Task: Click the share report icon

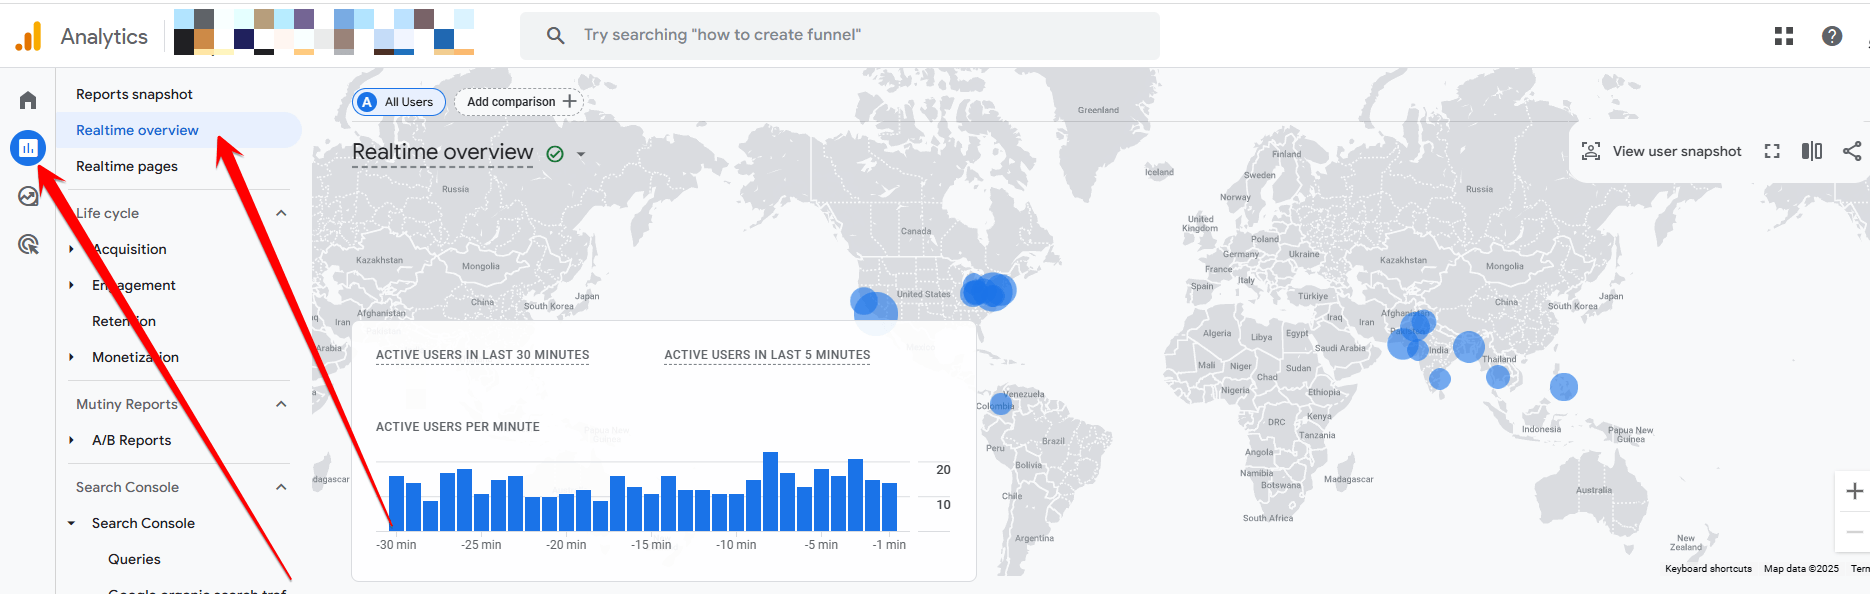Action: [x=1852, y=151]
